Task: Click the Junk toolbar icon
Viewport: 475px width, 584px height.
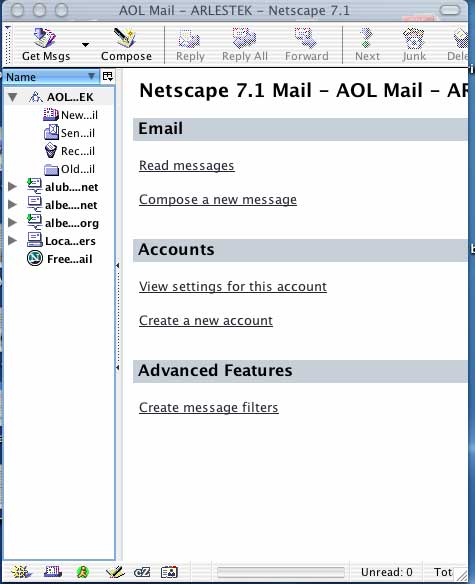Action: coord(414,45)
